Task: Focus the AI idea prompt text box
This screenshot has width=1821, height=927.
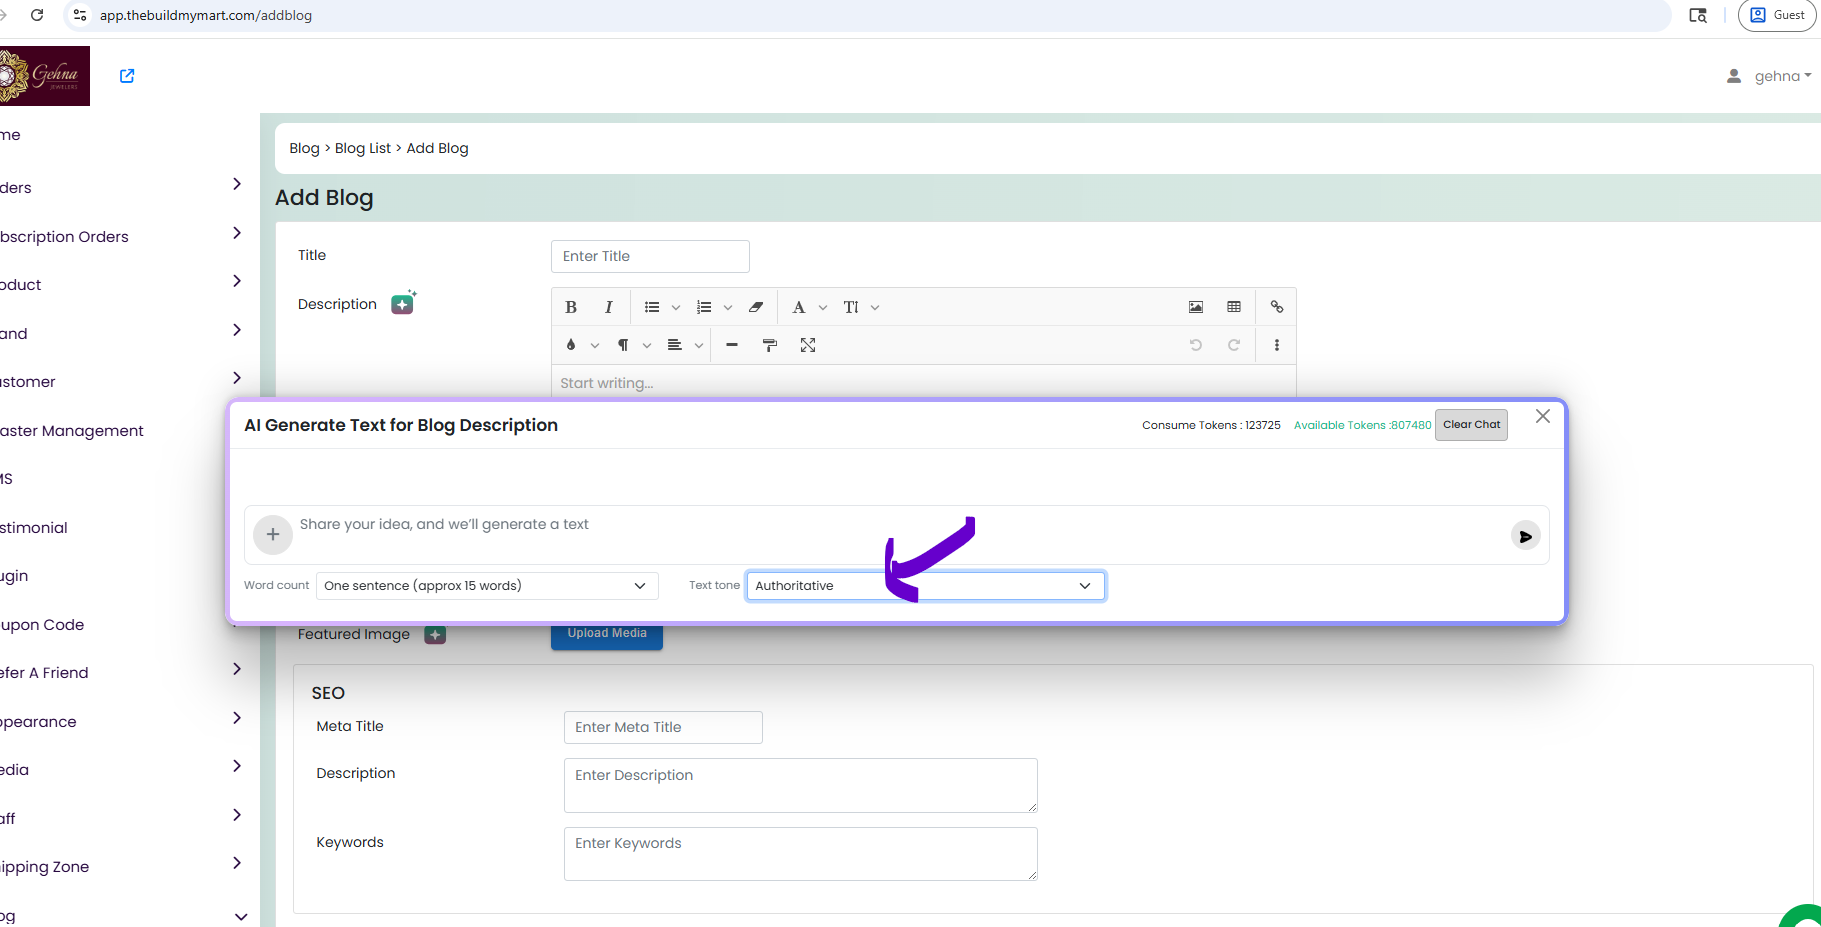Action: [895, 534]
